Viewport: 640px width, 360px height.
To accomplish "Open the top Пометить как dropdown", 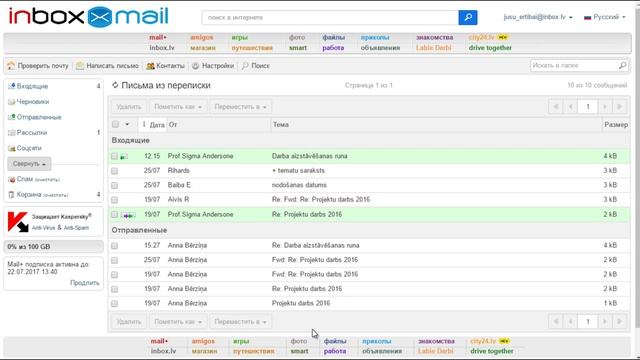I will click(x=178, y=107).
